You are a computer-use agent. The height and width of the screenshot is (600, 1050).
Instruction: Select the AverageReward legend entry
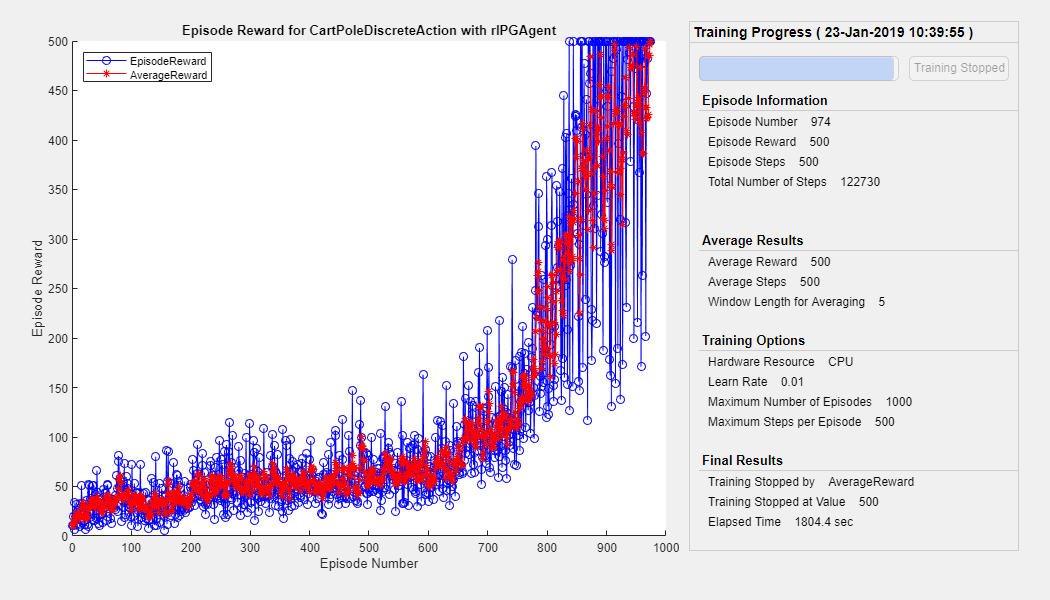pos(147,75)
